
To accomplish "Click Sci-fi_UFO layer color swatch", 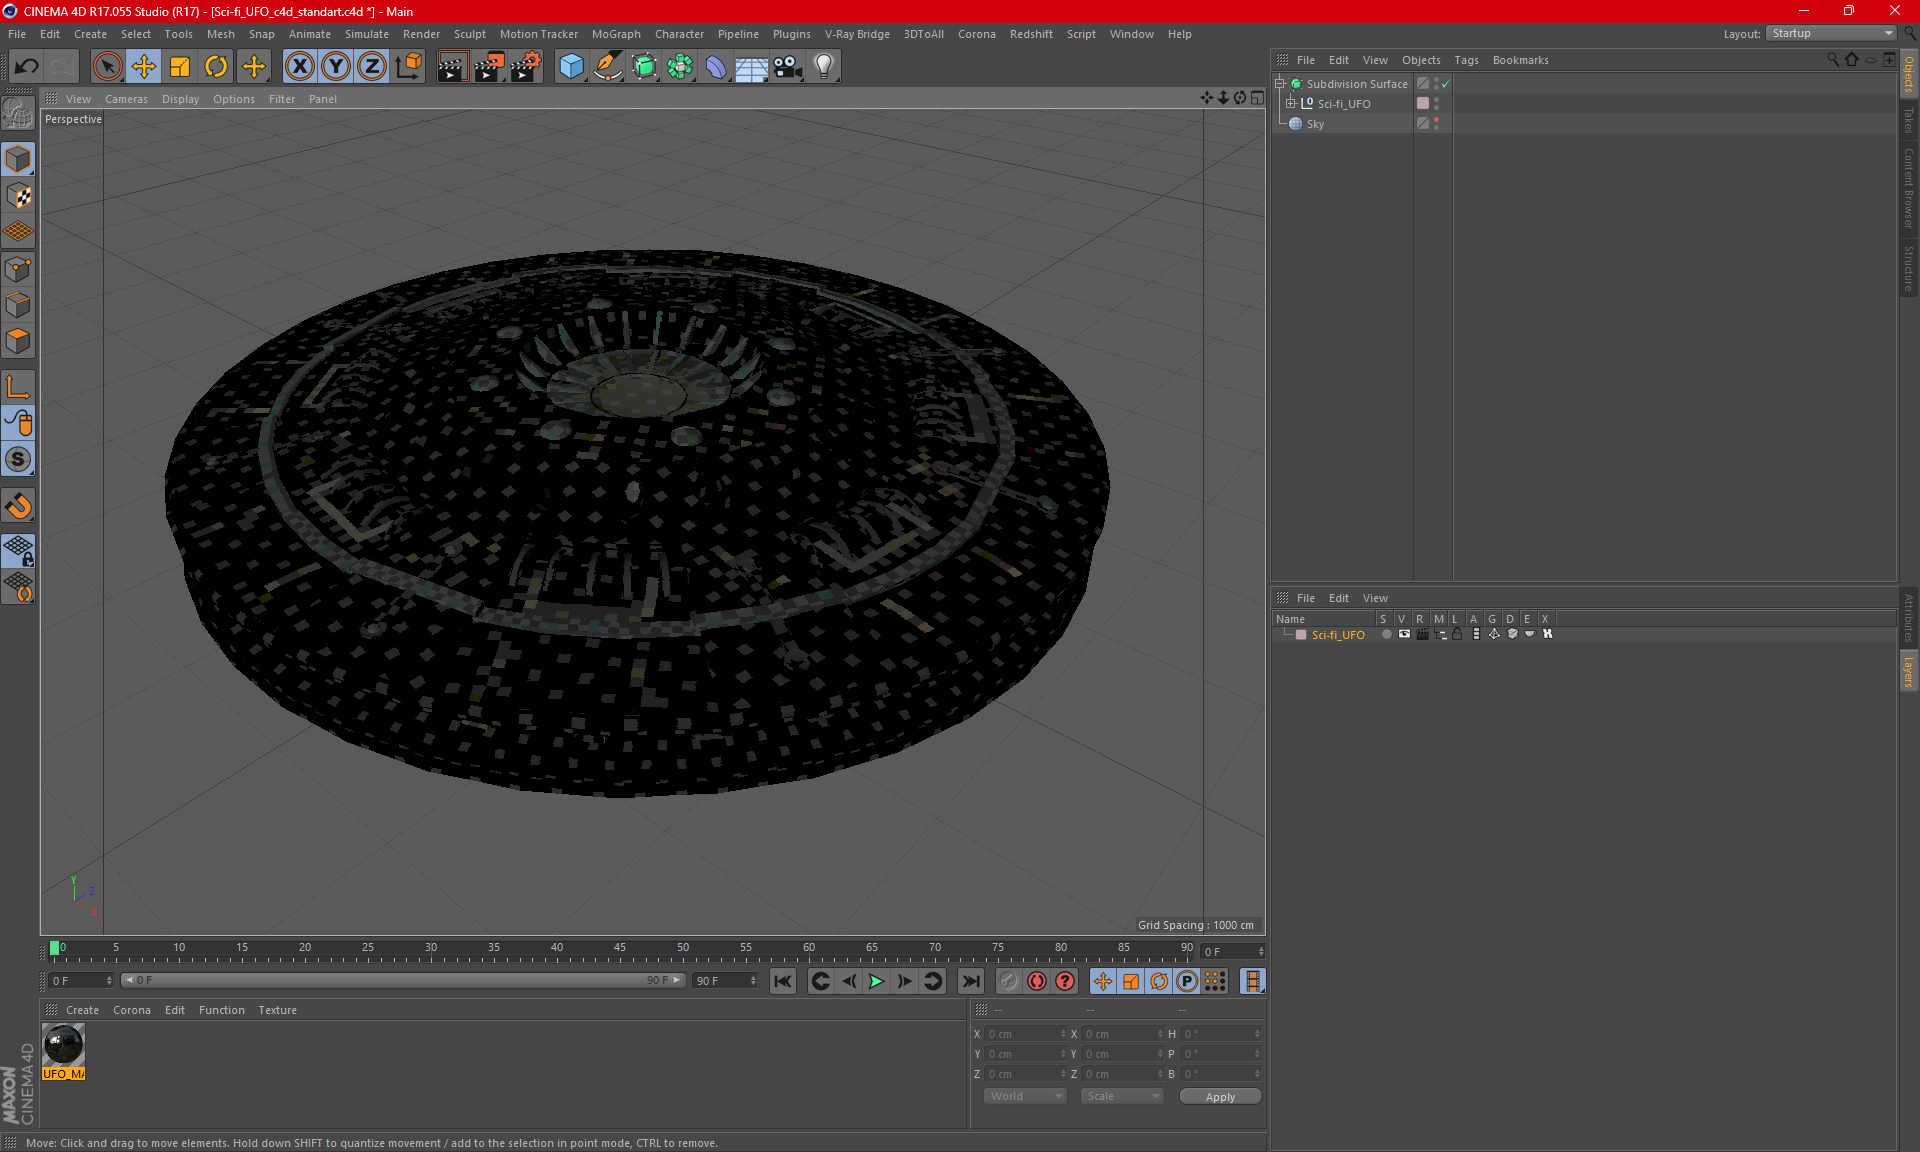I will (1301, 635).
